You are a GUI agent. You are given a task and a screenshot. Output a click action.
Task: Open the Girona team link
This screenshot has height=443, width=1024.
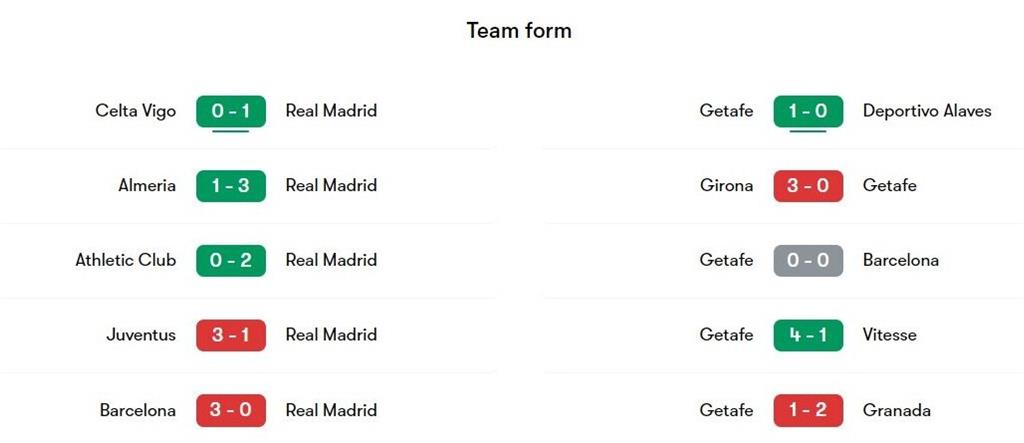pyautogui.click(x=726, y=186)
